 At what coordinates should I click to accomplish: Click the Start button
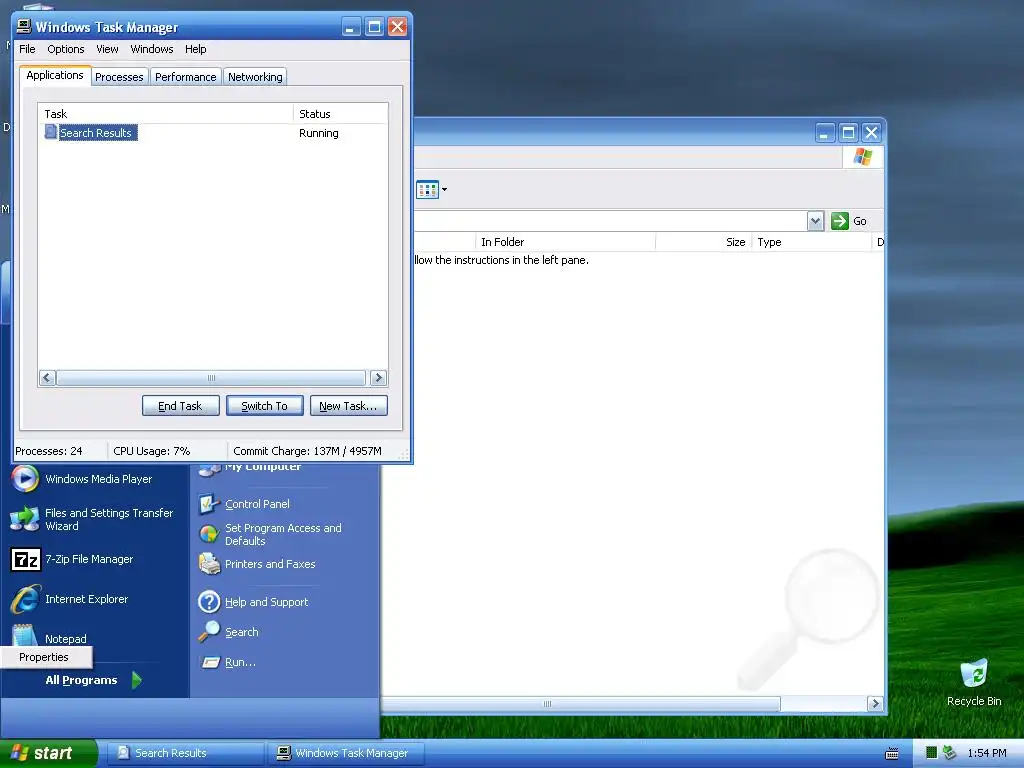coord(49,753)
